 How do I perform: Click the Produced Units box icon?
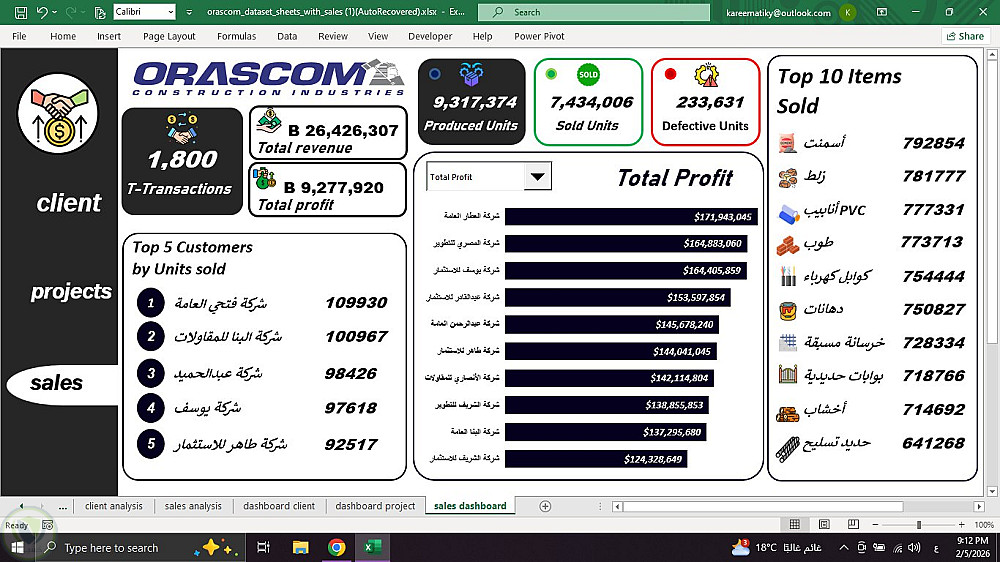point(471,75)
